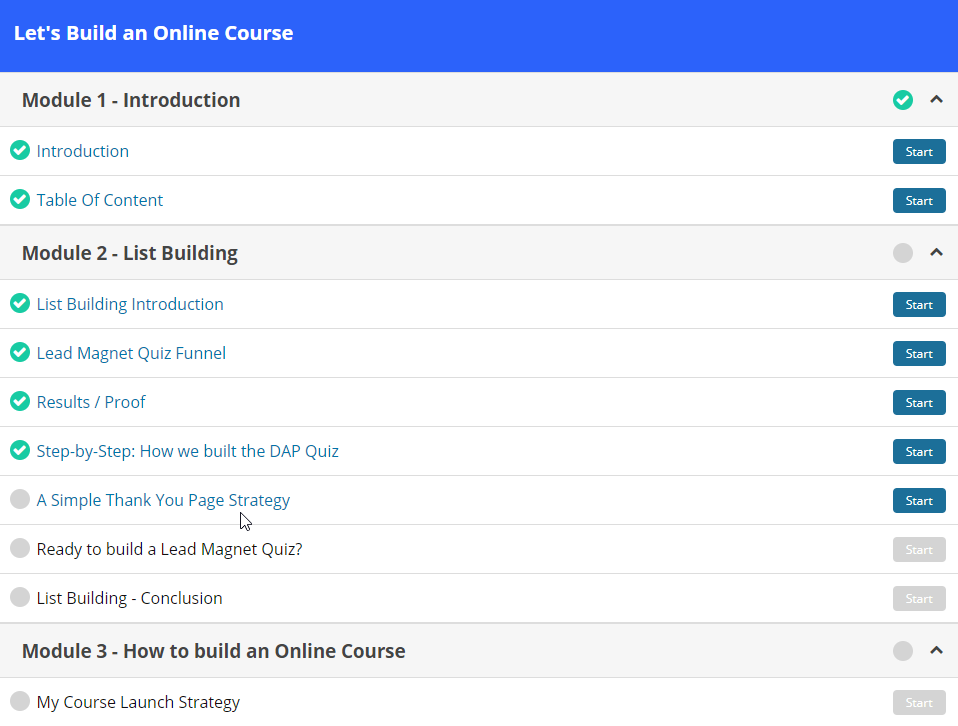Mark A Simple Thank You Page Strategy circle
Viewport: 958px width, 726px height.
point(20,500)
